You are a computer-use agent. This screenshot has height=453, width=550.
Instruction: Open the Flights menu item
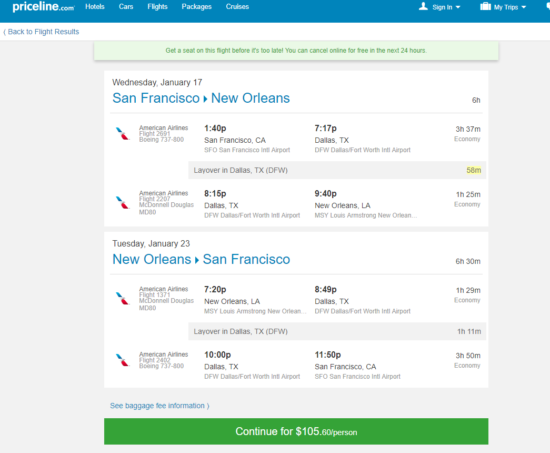157,7
